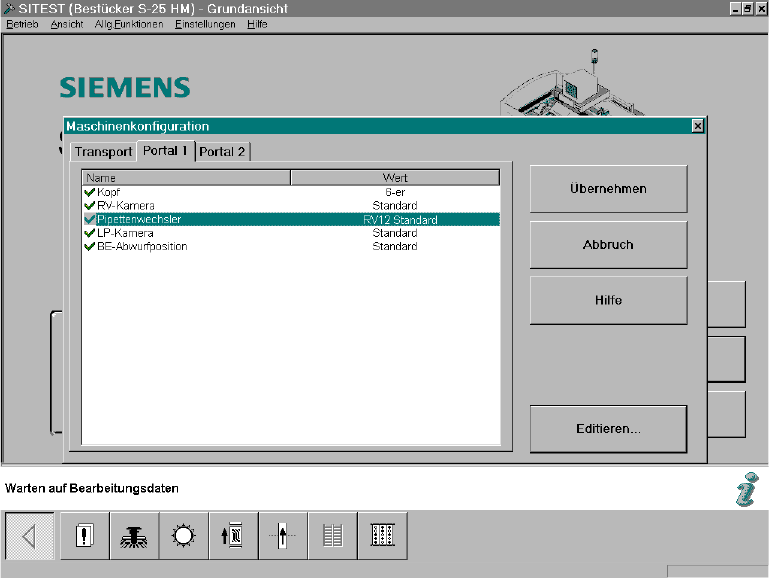
Task: Click the placement head nozzle toolbar icon
Action: pos(134,536)
